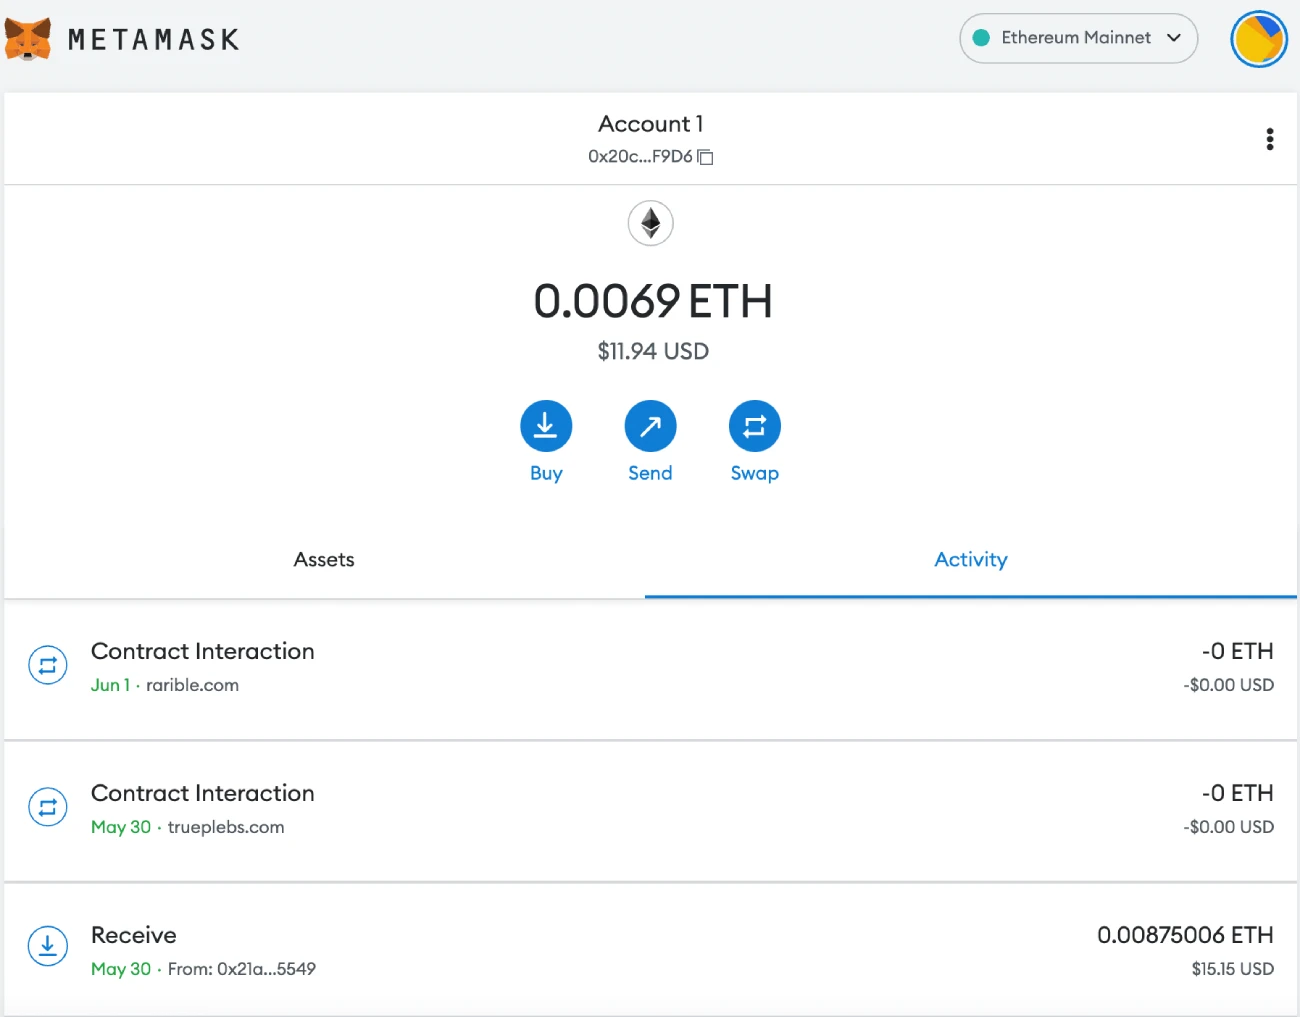The height and width of the screenshot is (1017, 1300).
Task: Click the Buy button icon
Action: point(546,427)
